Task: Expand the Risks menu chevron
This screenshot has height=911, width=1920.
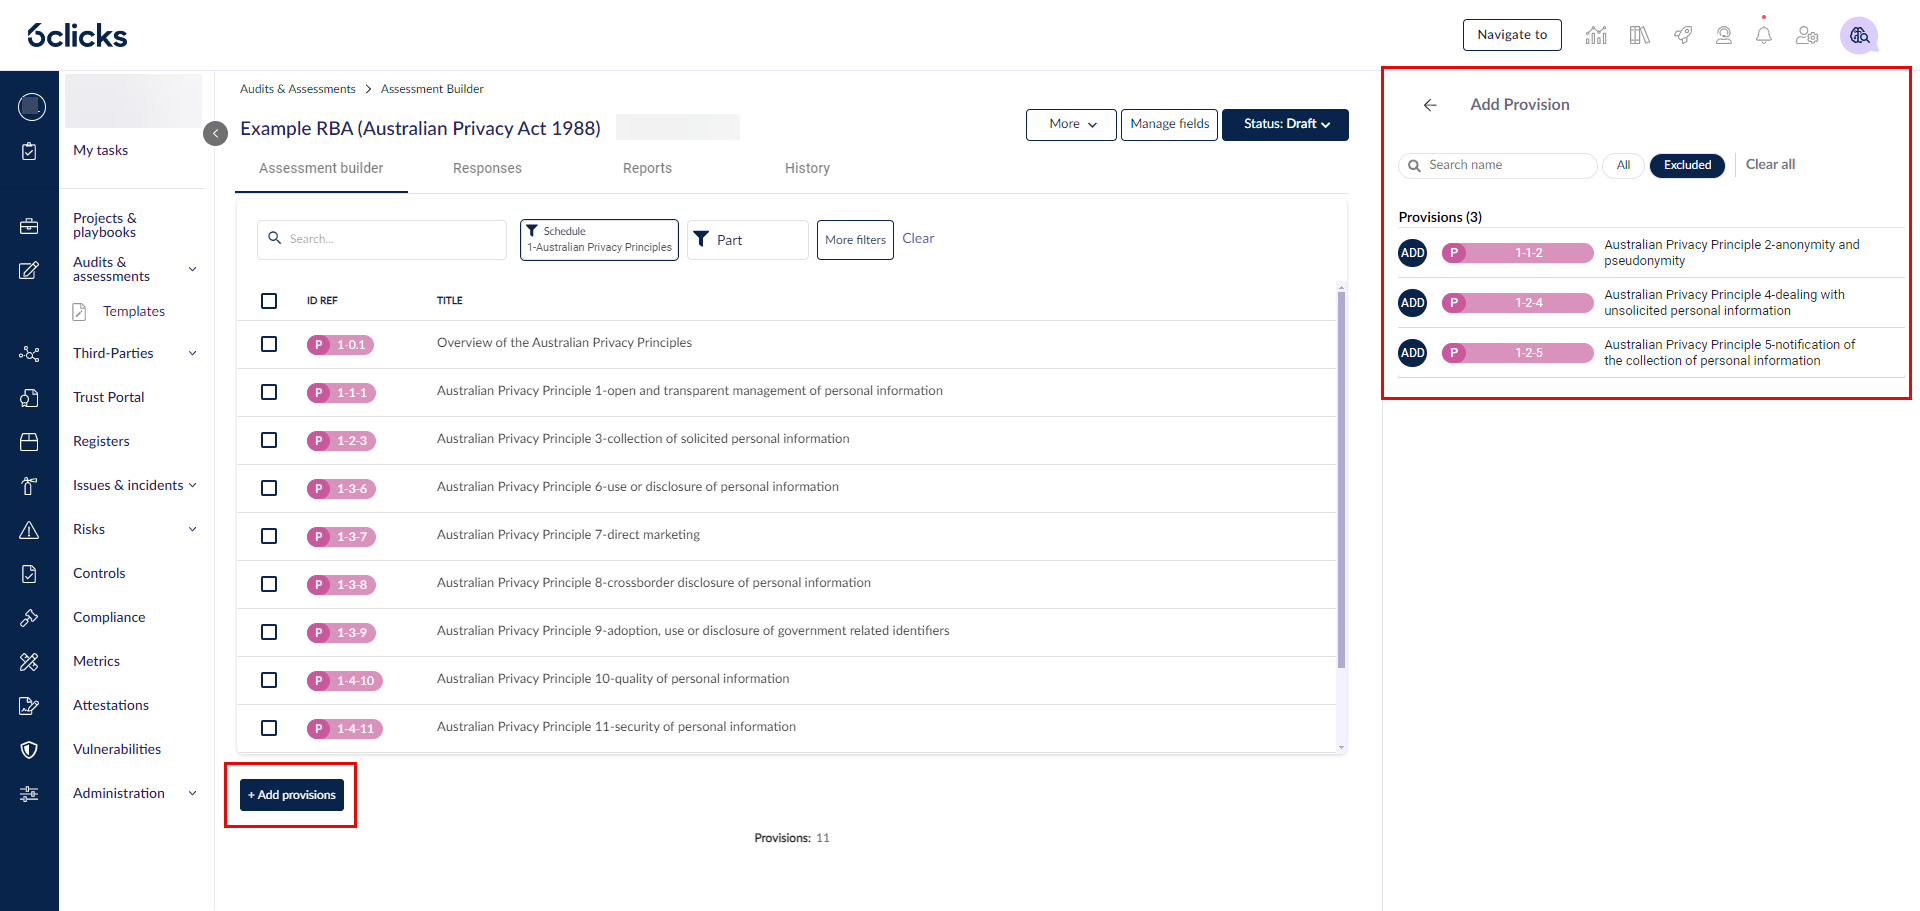Action: tap(193, 529)
